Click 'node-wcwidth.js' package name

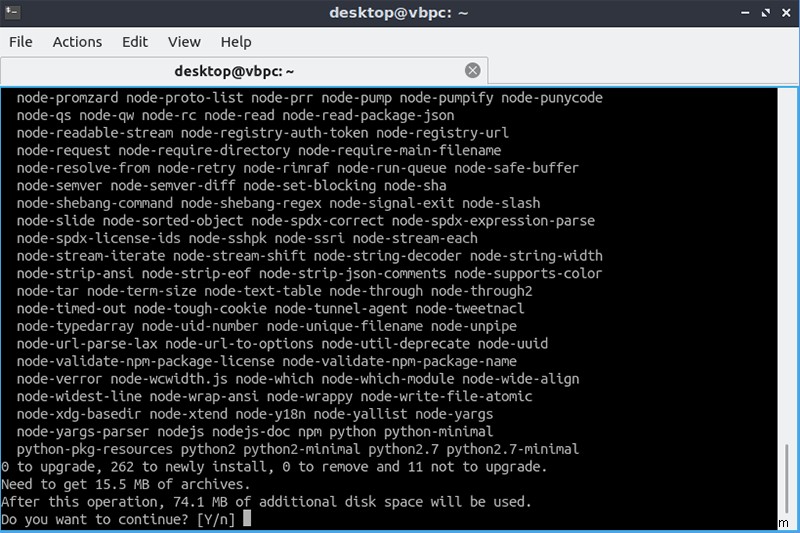(169, 379)
